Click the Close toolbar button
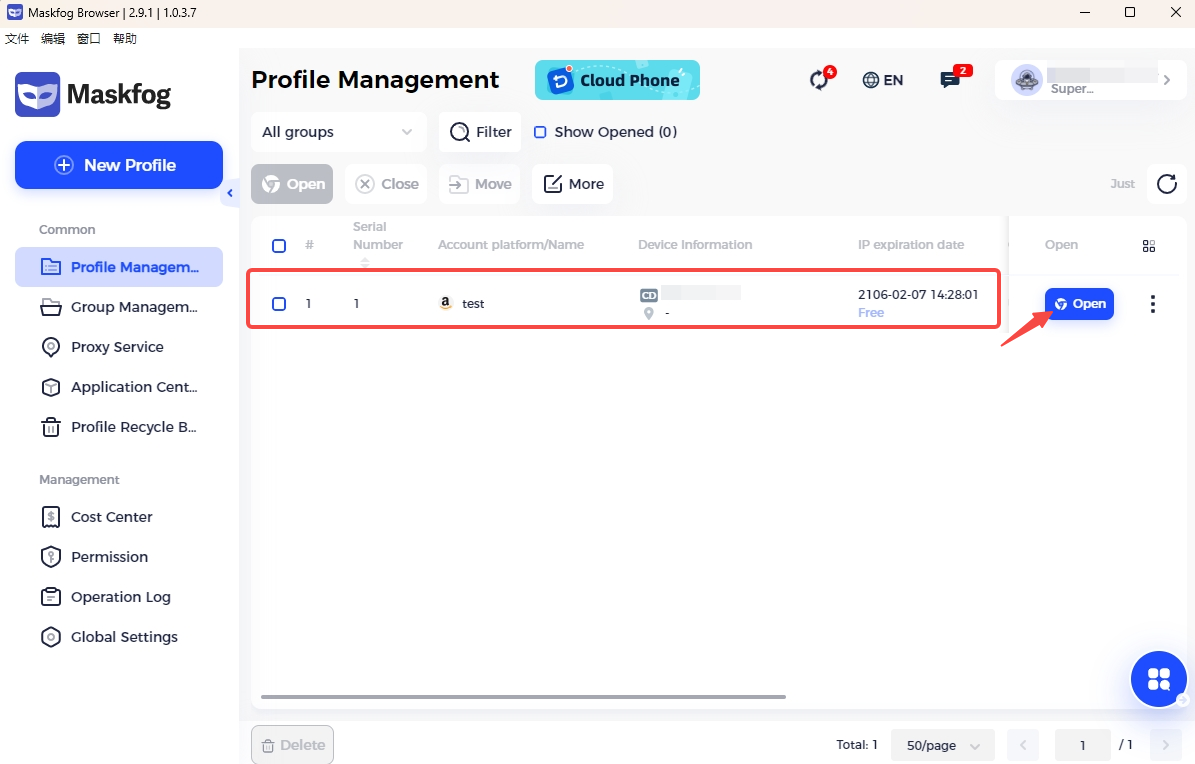Screen dimensions: 1195x764 387,184
